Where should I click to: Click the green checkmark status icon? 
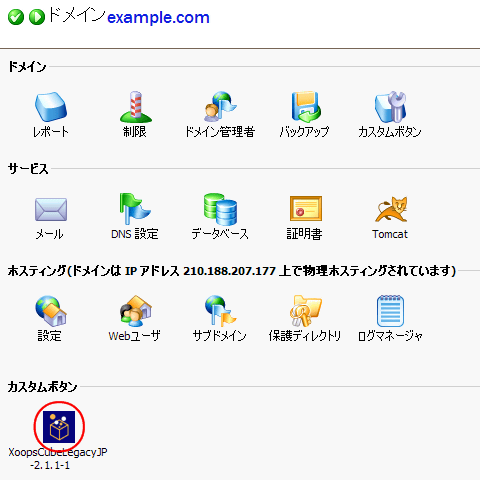16,17
